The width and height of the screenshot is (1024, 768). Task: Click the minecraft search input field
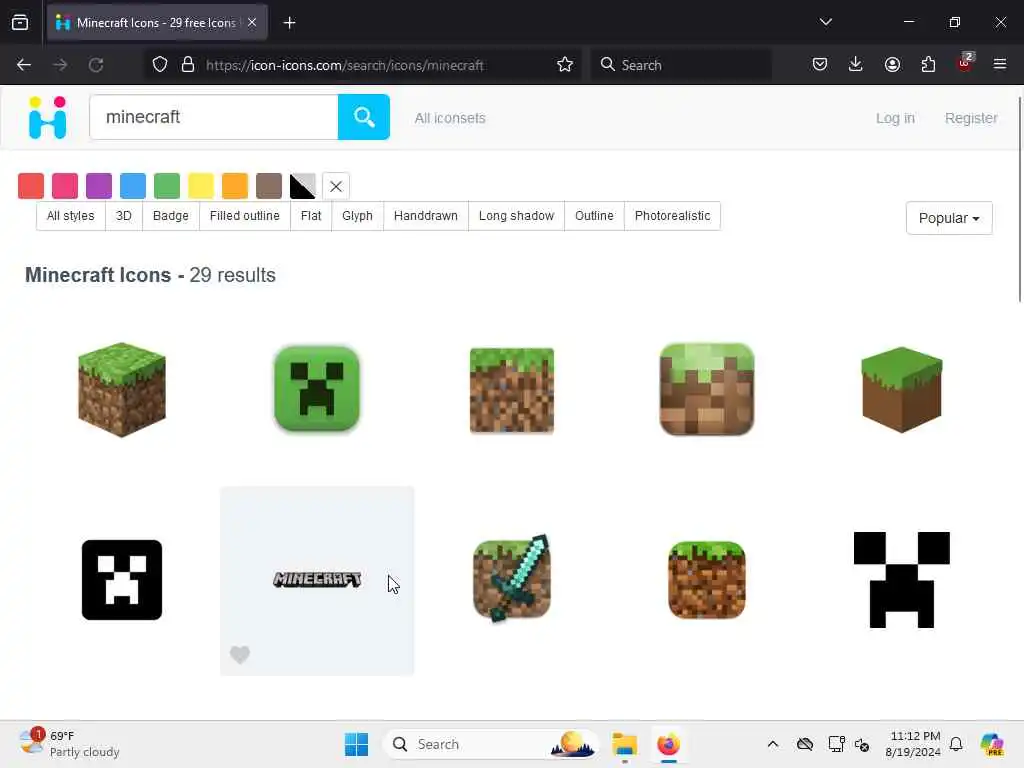pyautogui.click(x=214, y=117)
